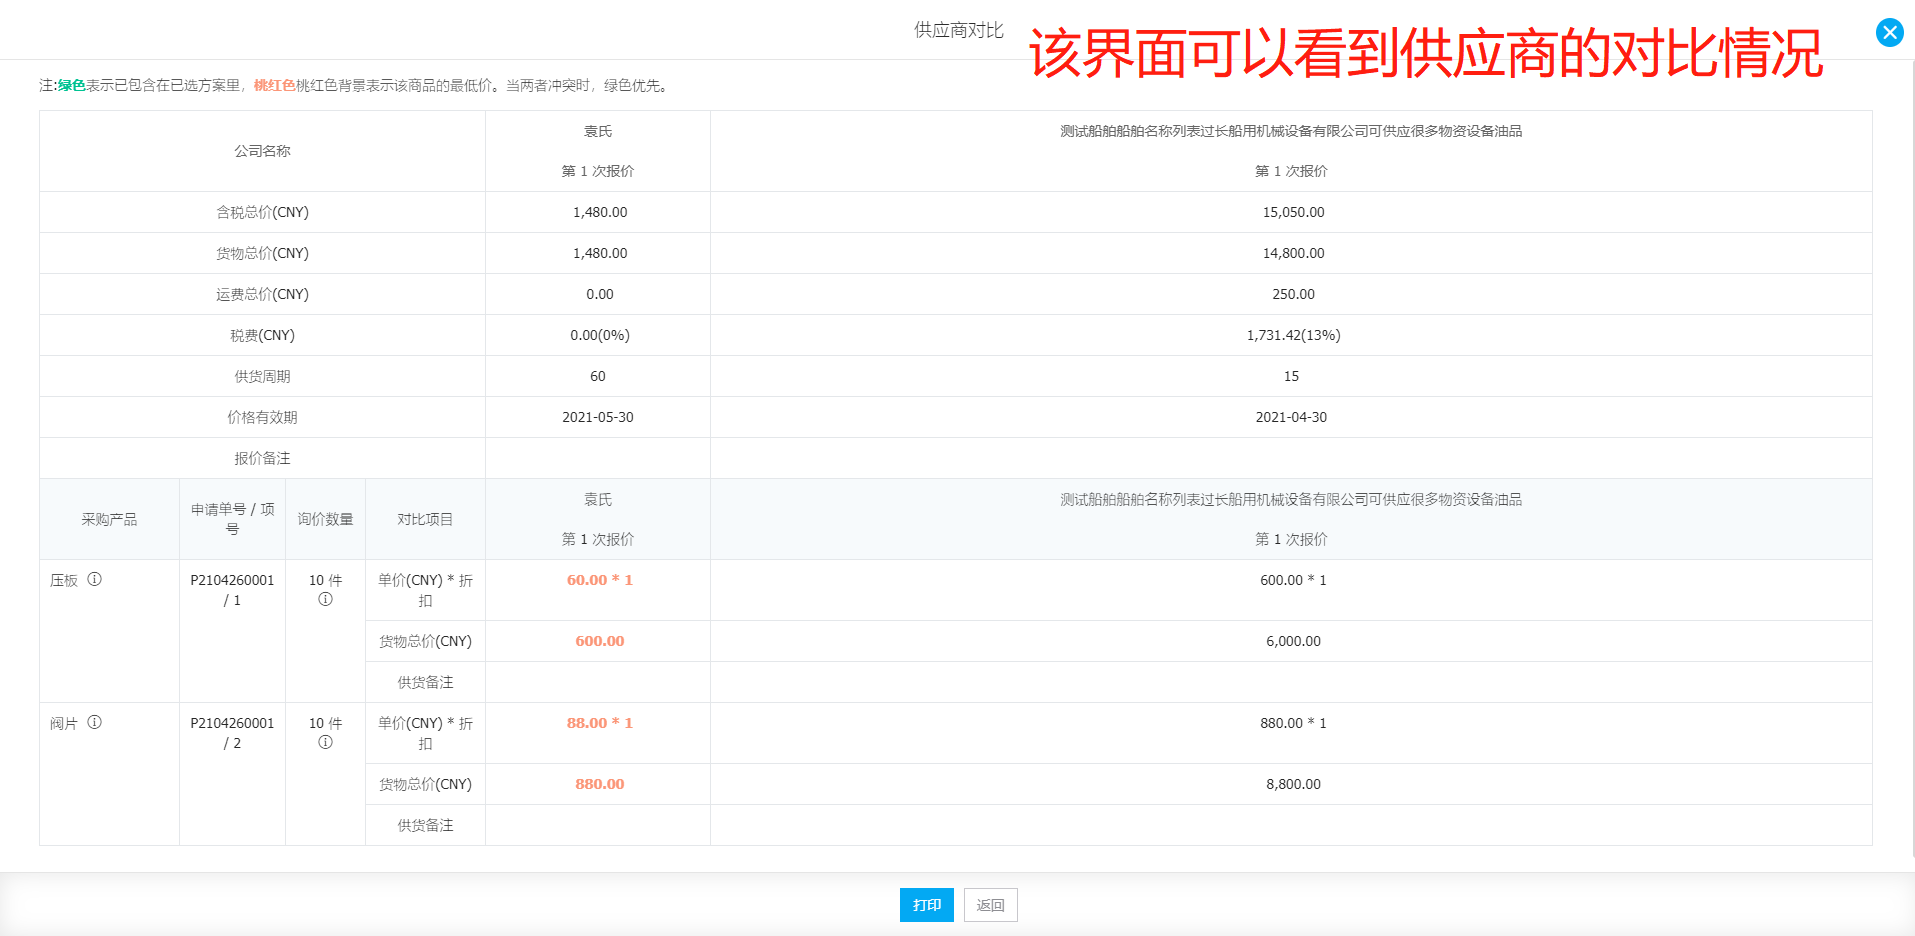The height and width of the screenshot is (936, 1915).
Task: Click 货物总价 value 14,800.00
Action: click(1293, 253)
